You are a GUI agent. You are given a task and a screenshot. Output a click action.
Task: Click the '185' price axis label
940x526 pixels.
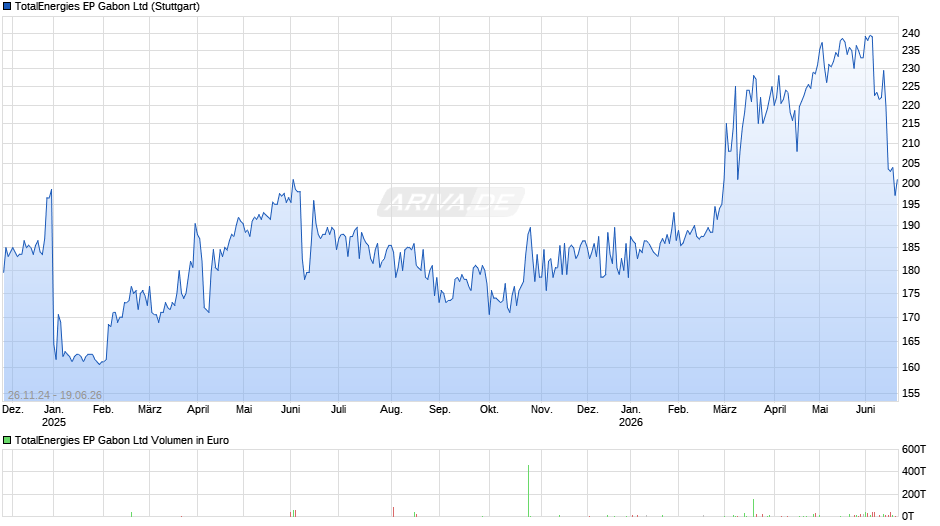click(x=911, y=248)
